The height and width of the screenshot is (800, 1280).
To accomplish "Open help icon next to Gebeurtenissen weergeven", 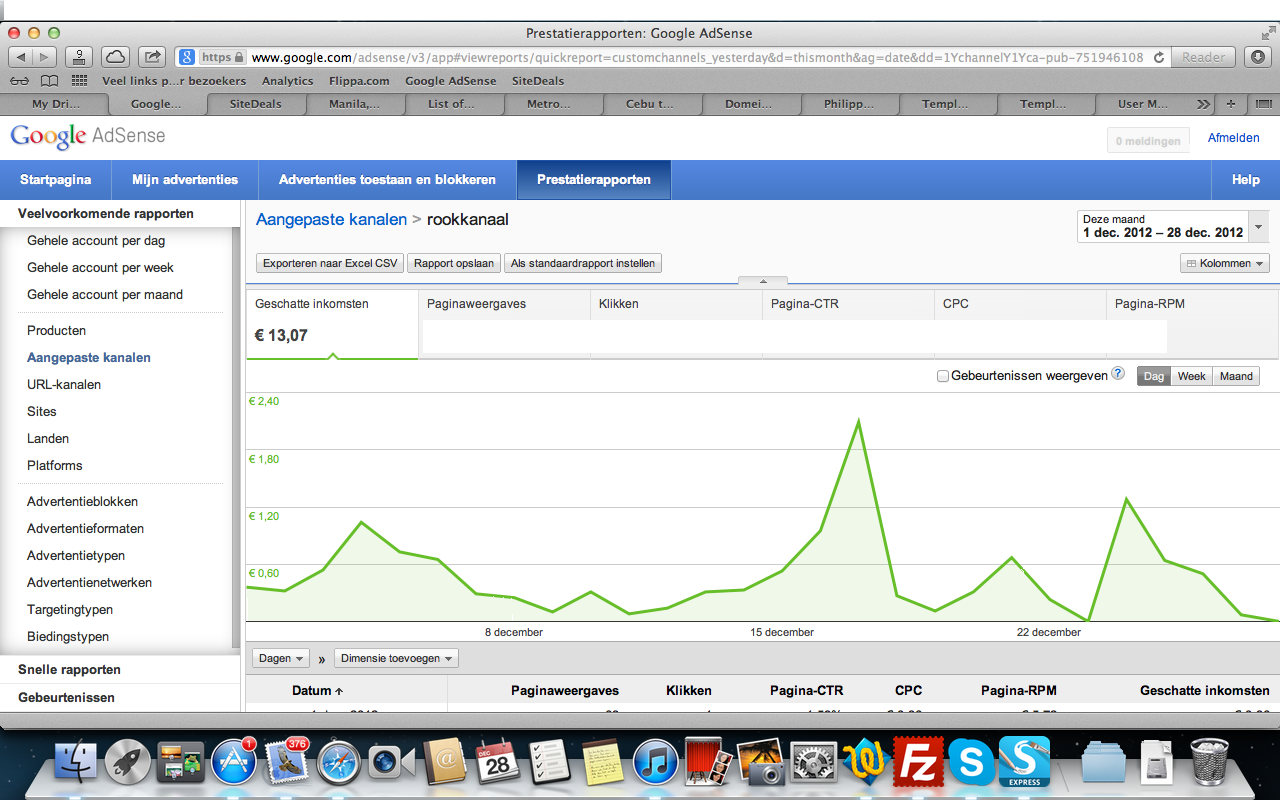I will click(x=1118, y=374).
